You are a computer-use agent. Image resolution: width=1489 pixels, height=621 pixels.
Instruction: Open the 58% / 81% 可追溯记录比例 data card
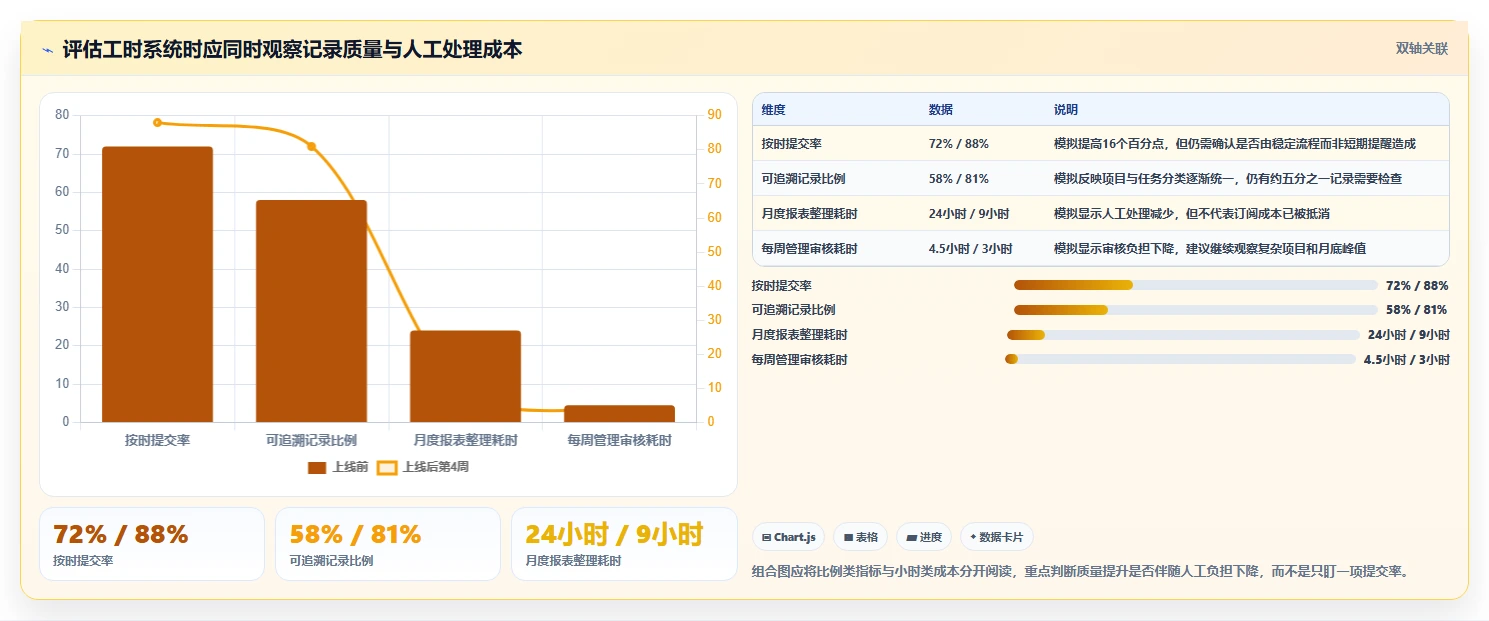click(388, 544)
